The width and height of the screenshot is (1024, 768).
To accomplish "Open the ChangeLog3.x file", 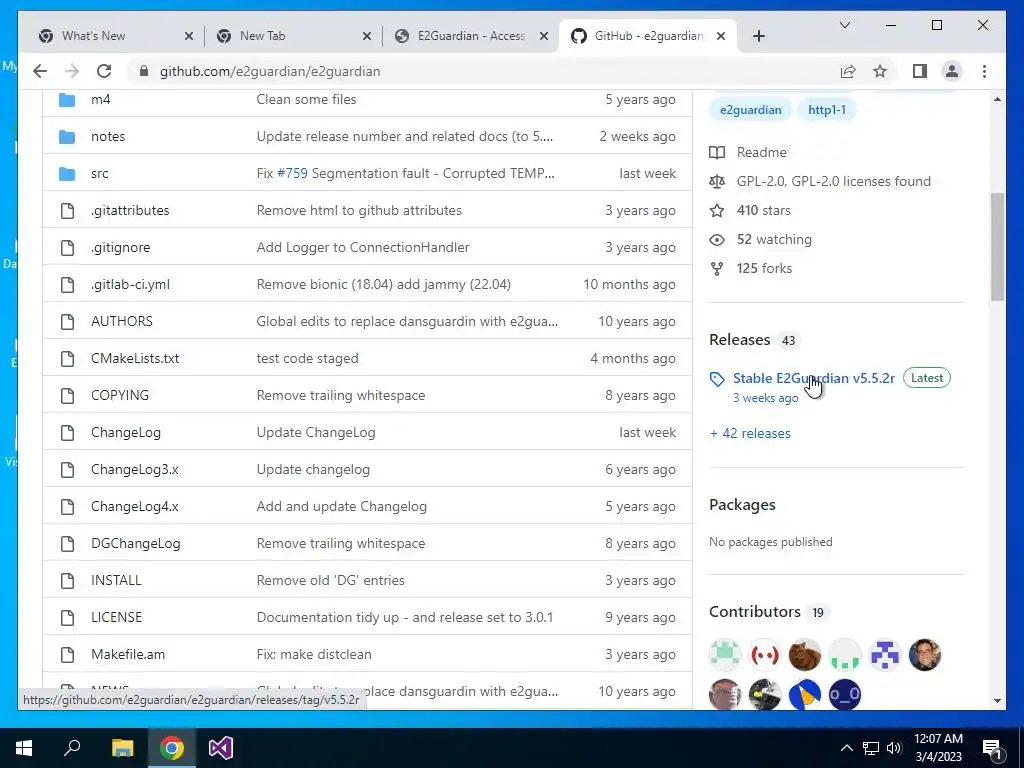I will pos(135,470).
